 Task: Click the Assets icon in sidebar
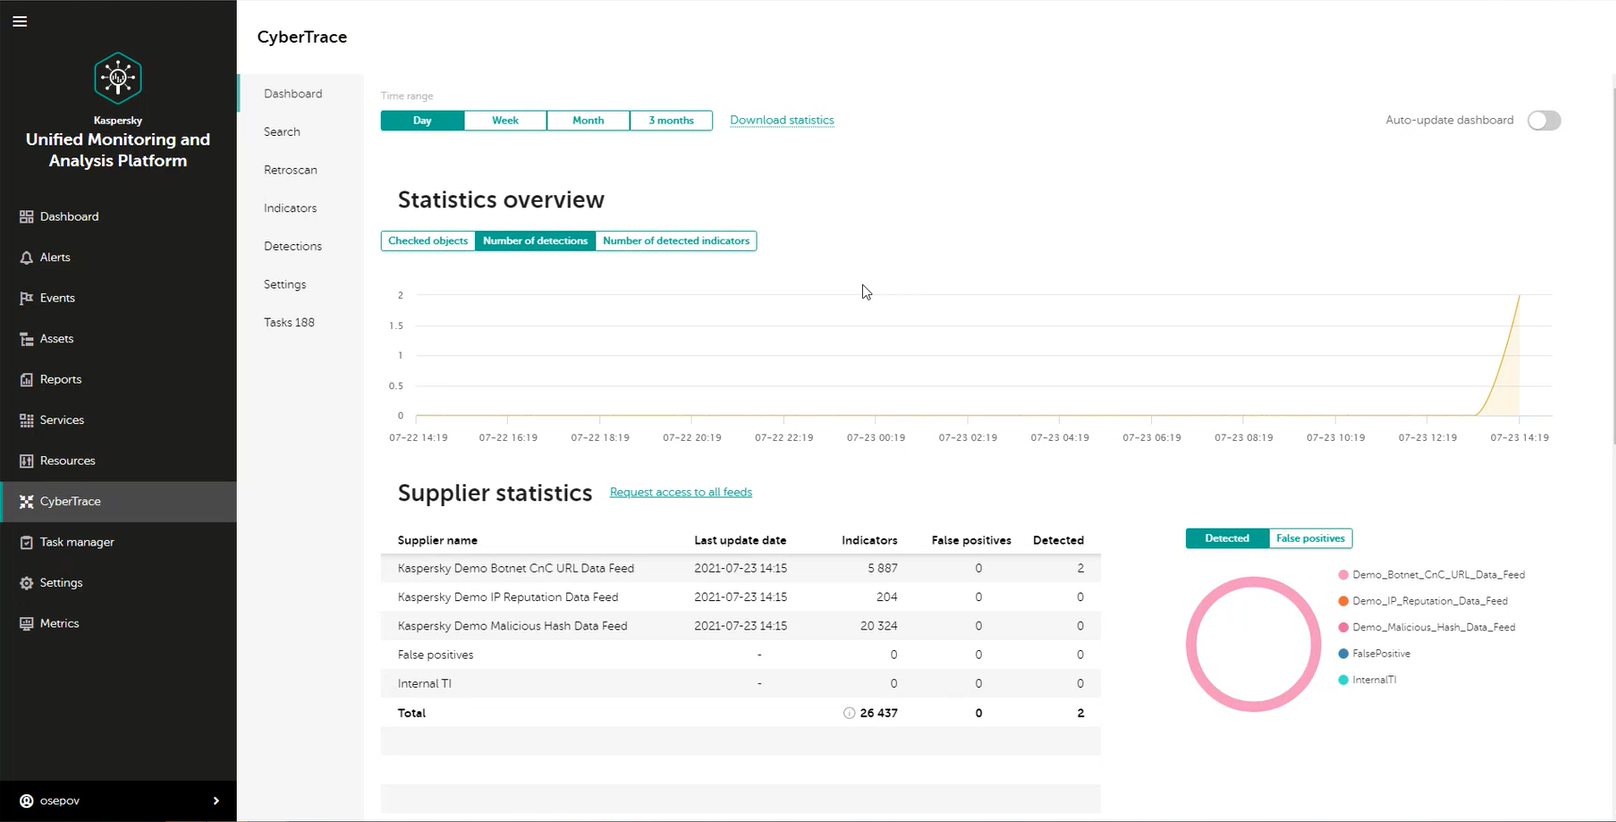click(x=26, y=339)
